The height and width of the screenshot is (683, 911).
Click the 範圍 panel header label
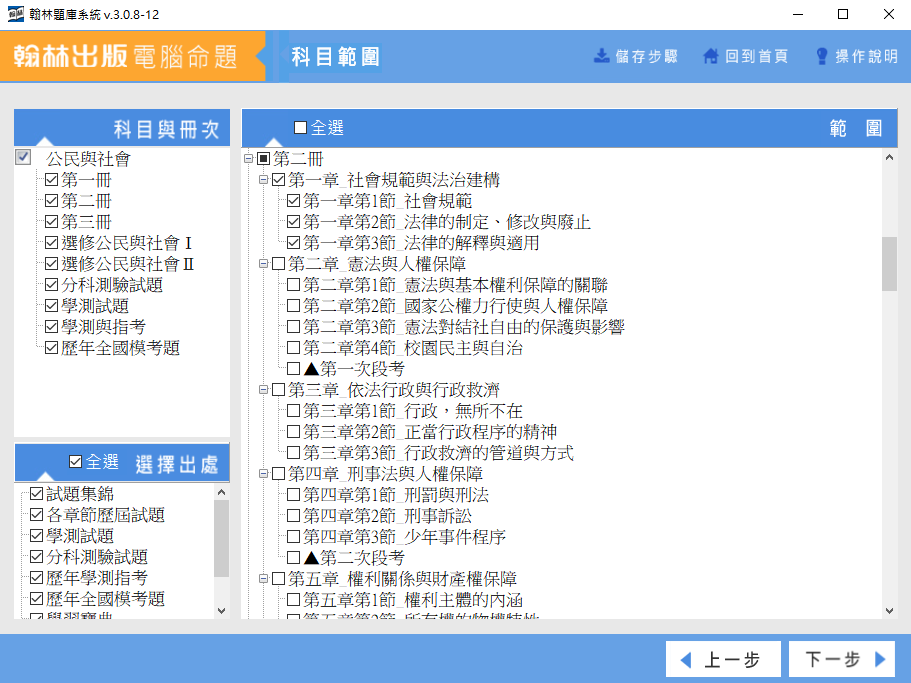point(856,128)
